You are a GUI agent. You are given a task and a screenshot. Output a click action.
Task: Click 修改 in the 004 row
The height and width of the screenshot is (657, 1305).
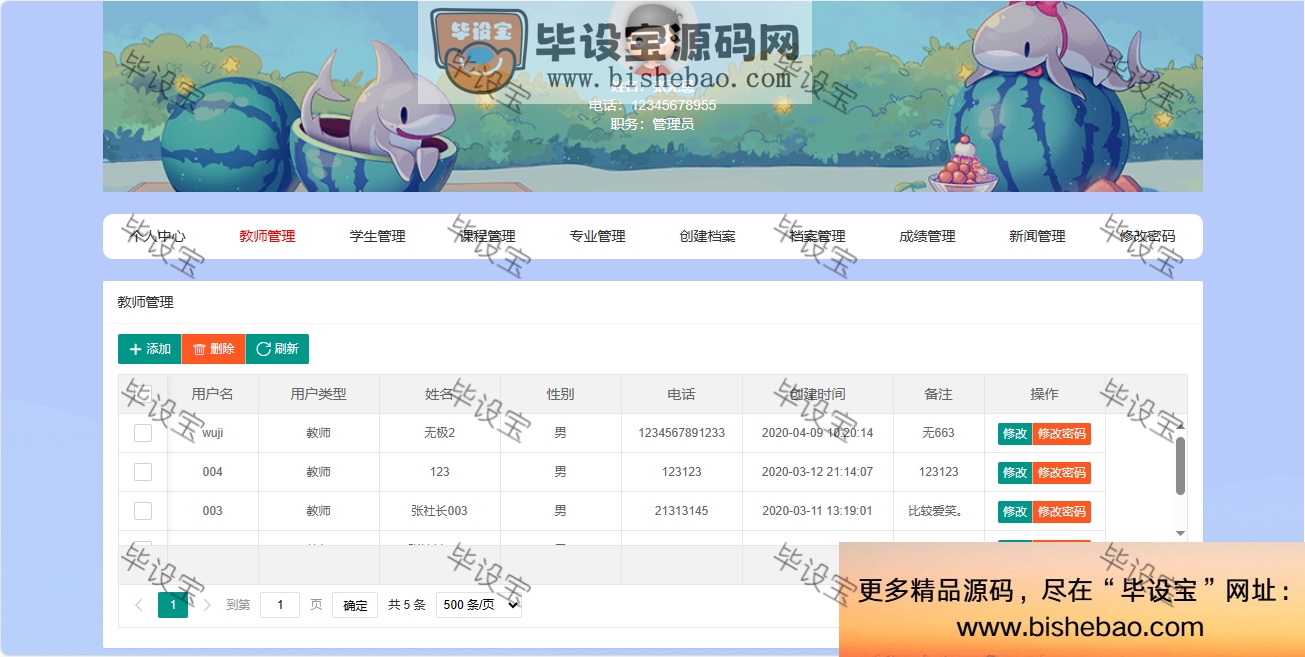[1015, 473]
